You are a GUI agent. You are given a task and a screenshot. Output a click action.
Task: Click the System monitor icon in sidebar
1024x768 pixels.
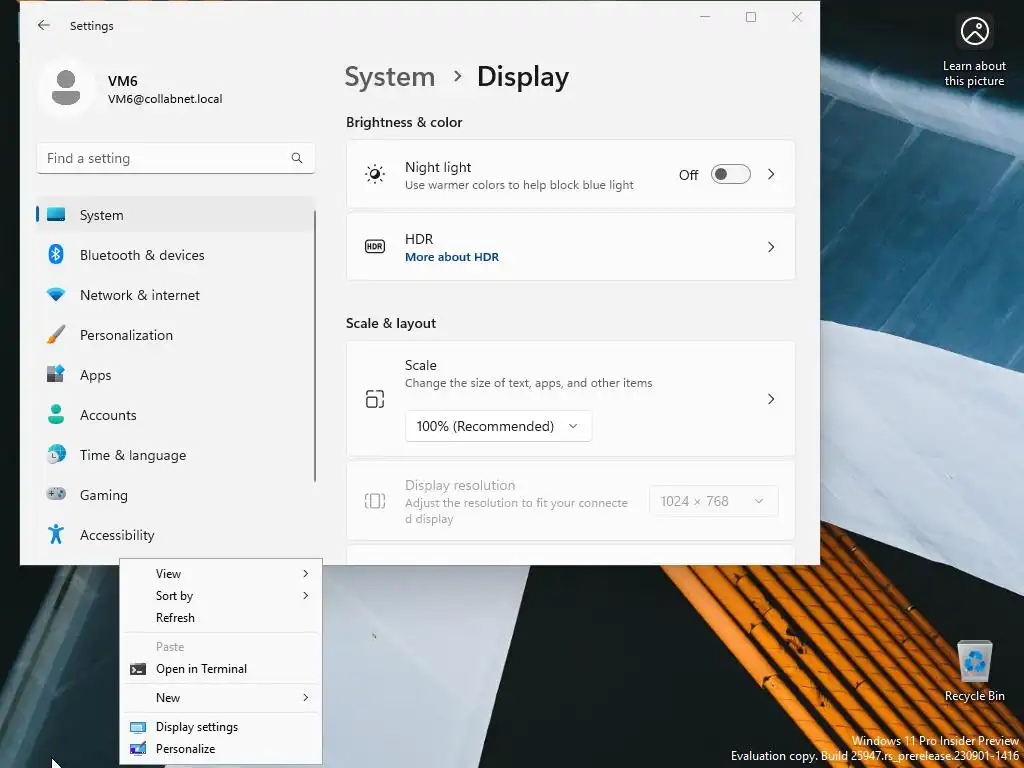click(x=56, y=215)
